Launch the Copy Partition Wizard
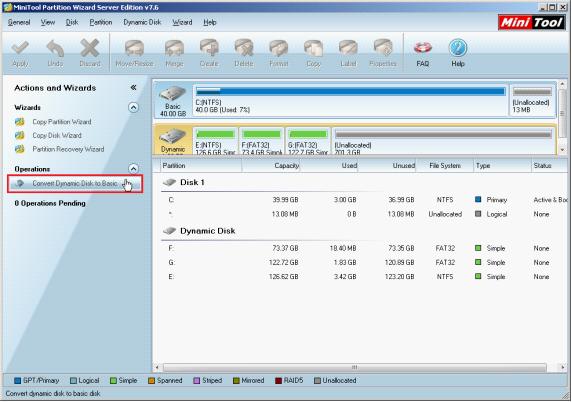The height and width of the screenshot is (402, 572). point(62,122)
